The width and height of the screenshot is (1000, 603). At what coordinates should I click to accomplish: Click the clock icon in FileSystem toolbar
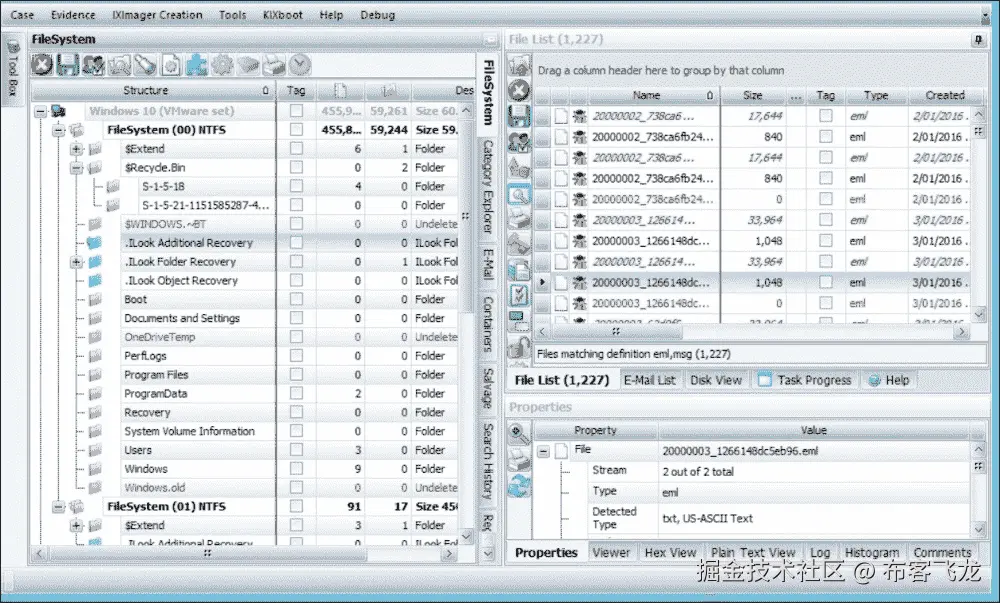pyautogui.click(x=299, y=65)
